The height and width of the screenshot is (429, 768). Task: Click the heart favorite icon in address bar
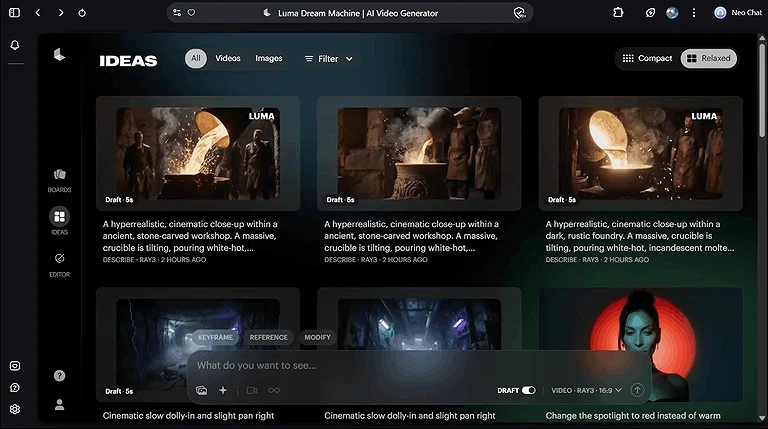192,13
